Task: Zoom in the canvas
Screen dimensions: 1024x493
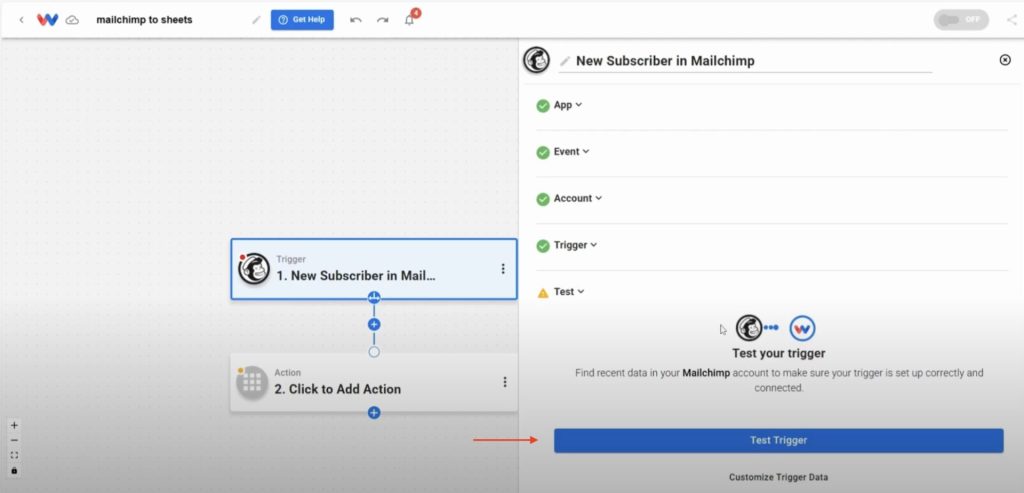Action: click(14, 425)
